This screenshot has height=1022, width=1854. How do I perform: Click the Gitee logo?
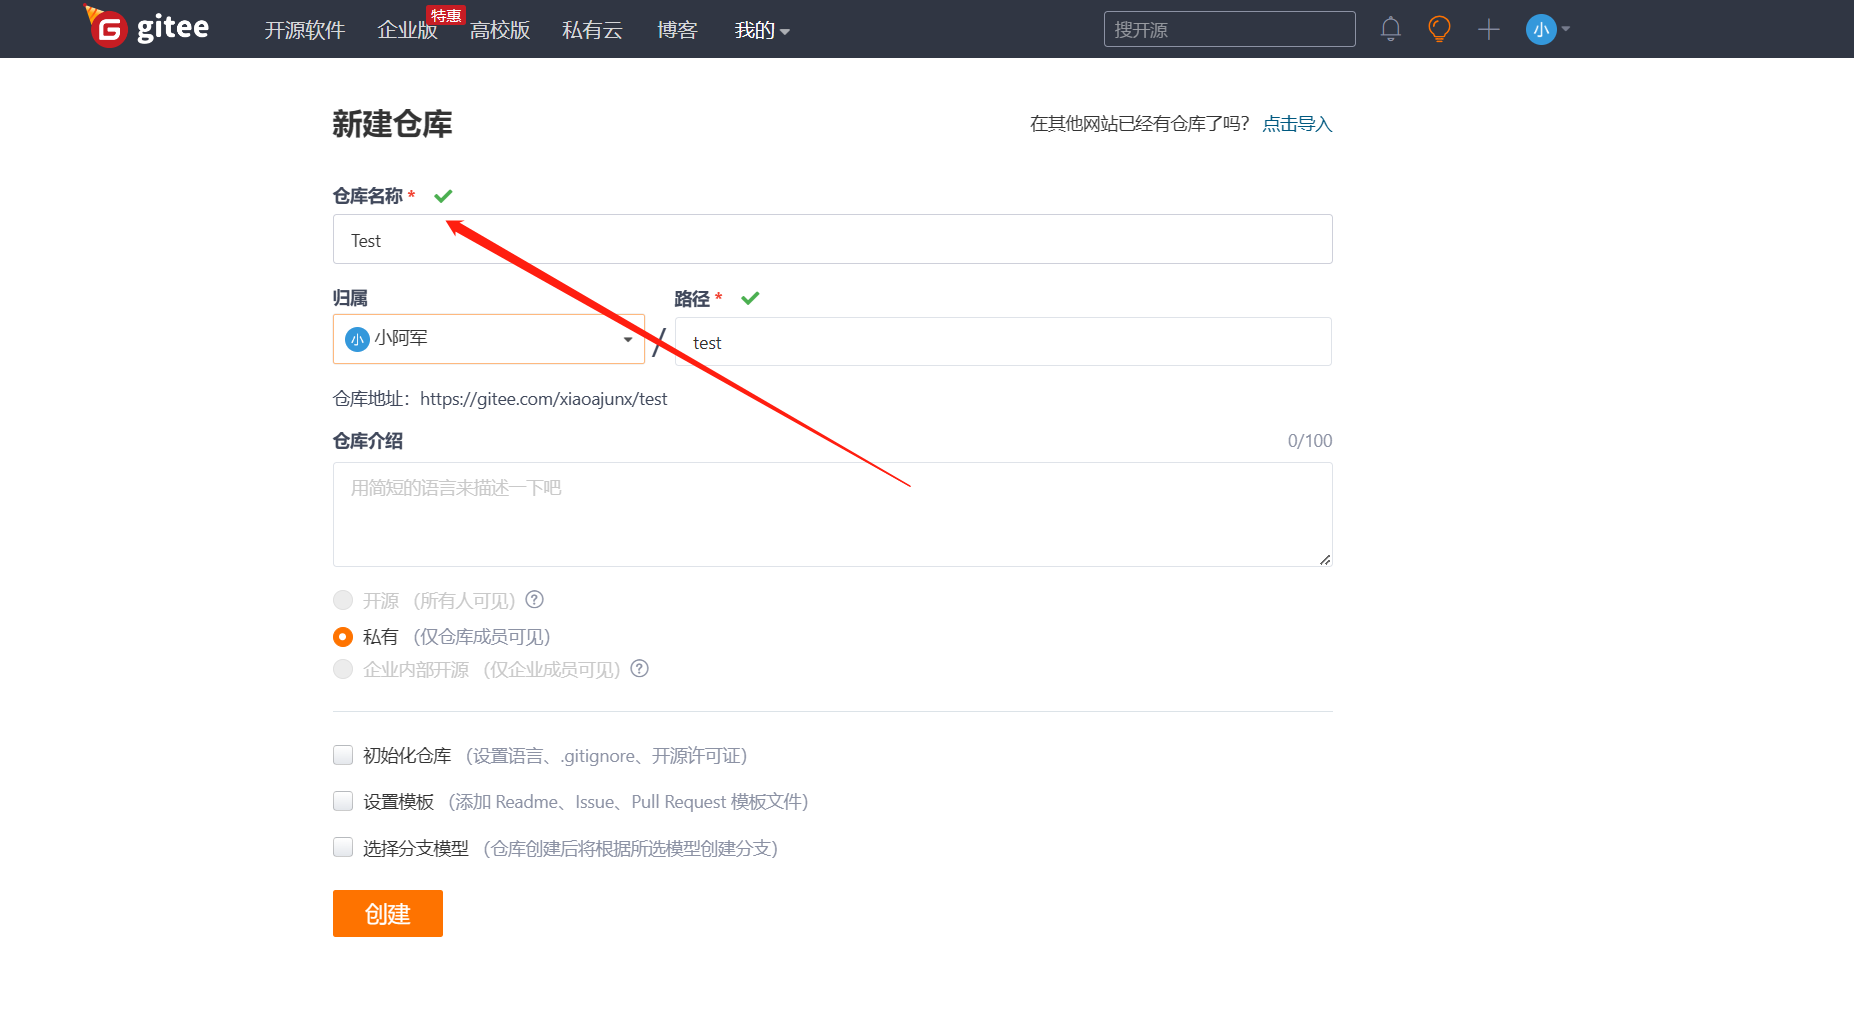pyautogui.click(x=147, y=28)
